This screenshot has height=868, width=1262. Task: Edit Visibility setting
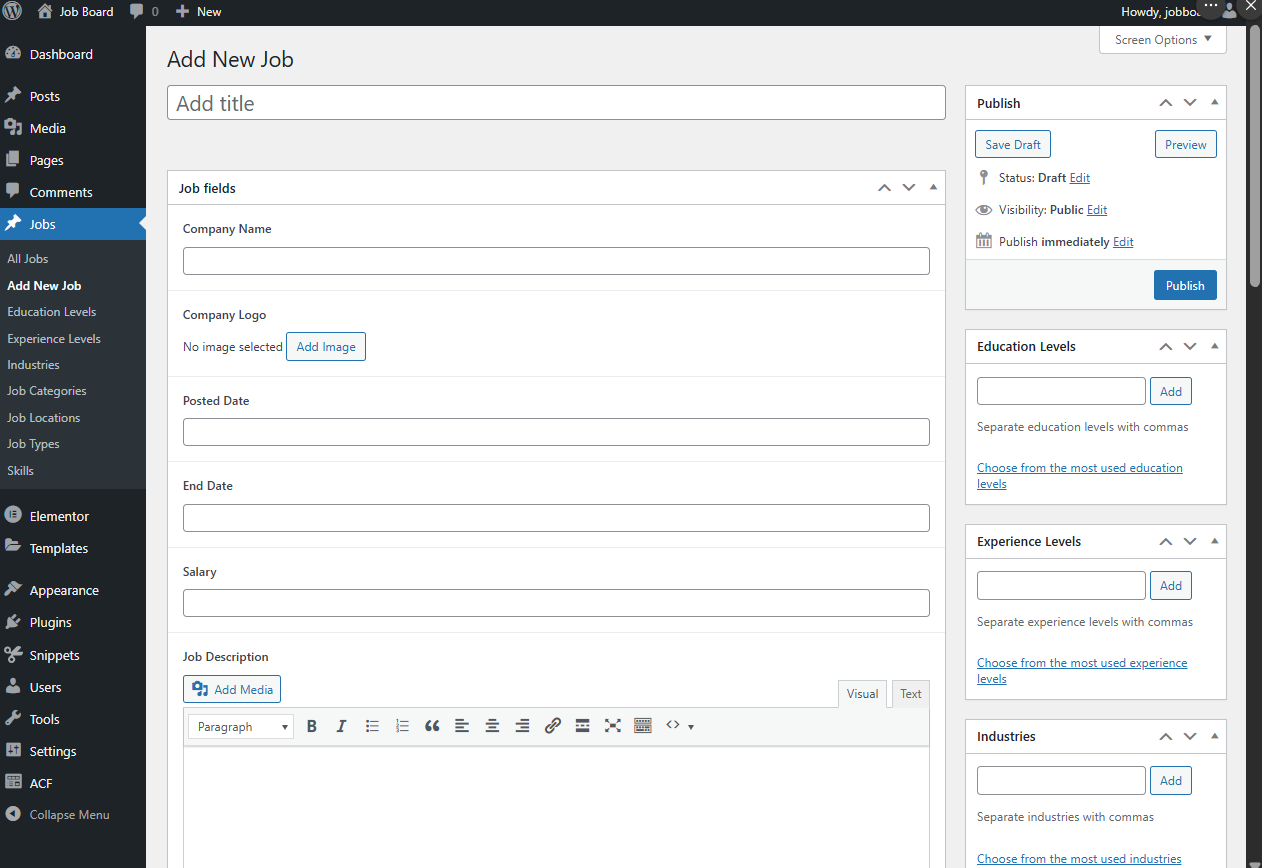[x=1097, y=209]
